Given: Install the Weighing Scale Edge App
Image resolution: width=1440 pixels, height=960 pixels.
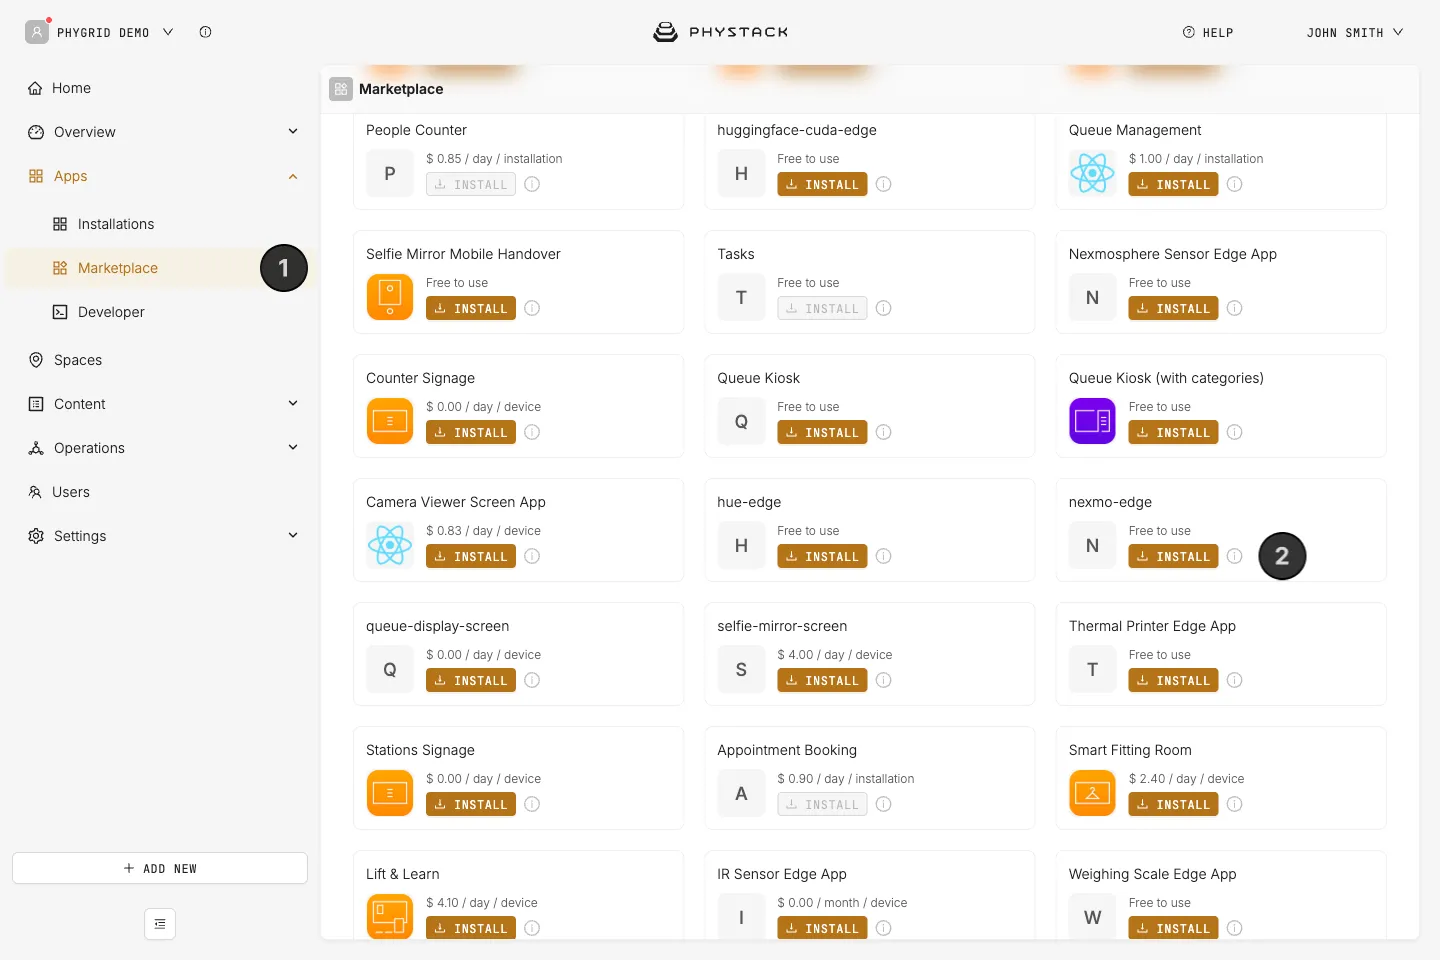Looking at the screenshot, I should point(1173,928).
